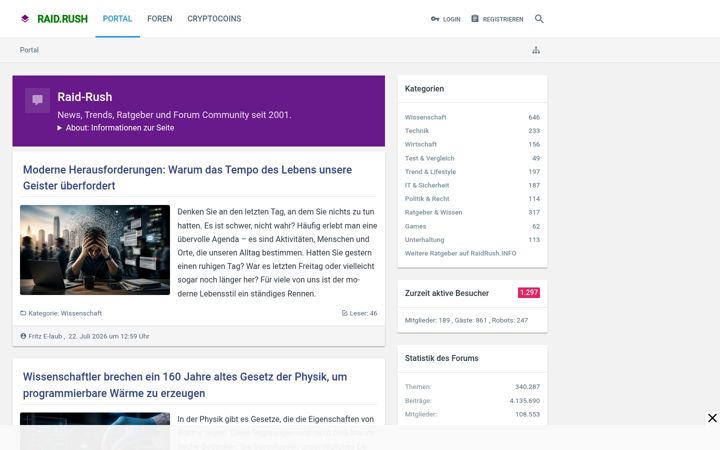Select Games category
Screen dimensions: 720x450
[x=415, y=226]
